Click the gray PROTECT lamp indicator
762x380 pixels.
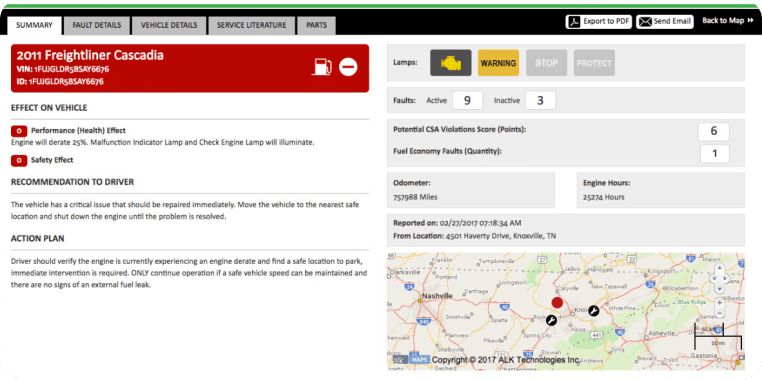point(594,63)
